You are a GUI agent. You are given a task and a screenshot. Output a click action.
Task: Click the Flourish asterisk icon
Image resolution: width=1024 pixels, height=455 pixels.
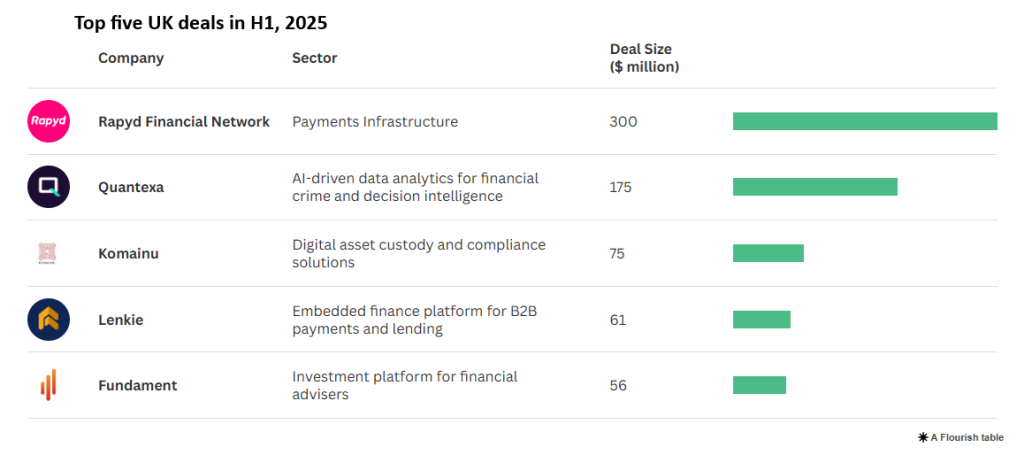point(922,437)
